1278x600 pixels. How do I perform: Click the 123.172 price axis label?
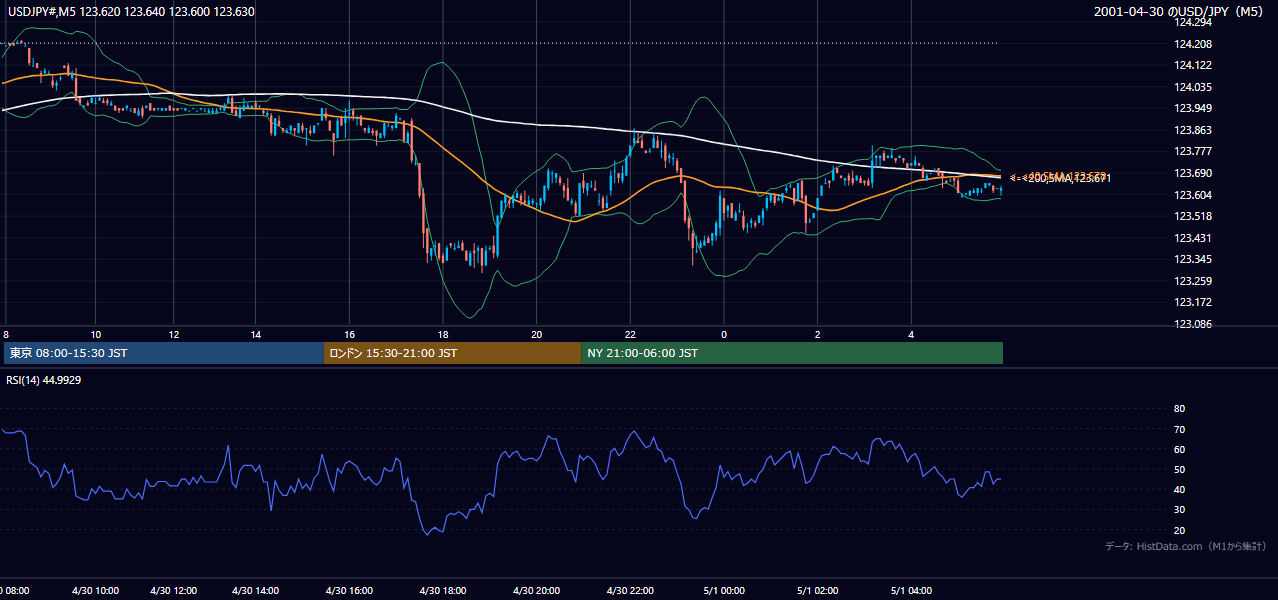point(1193,302)
